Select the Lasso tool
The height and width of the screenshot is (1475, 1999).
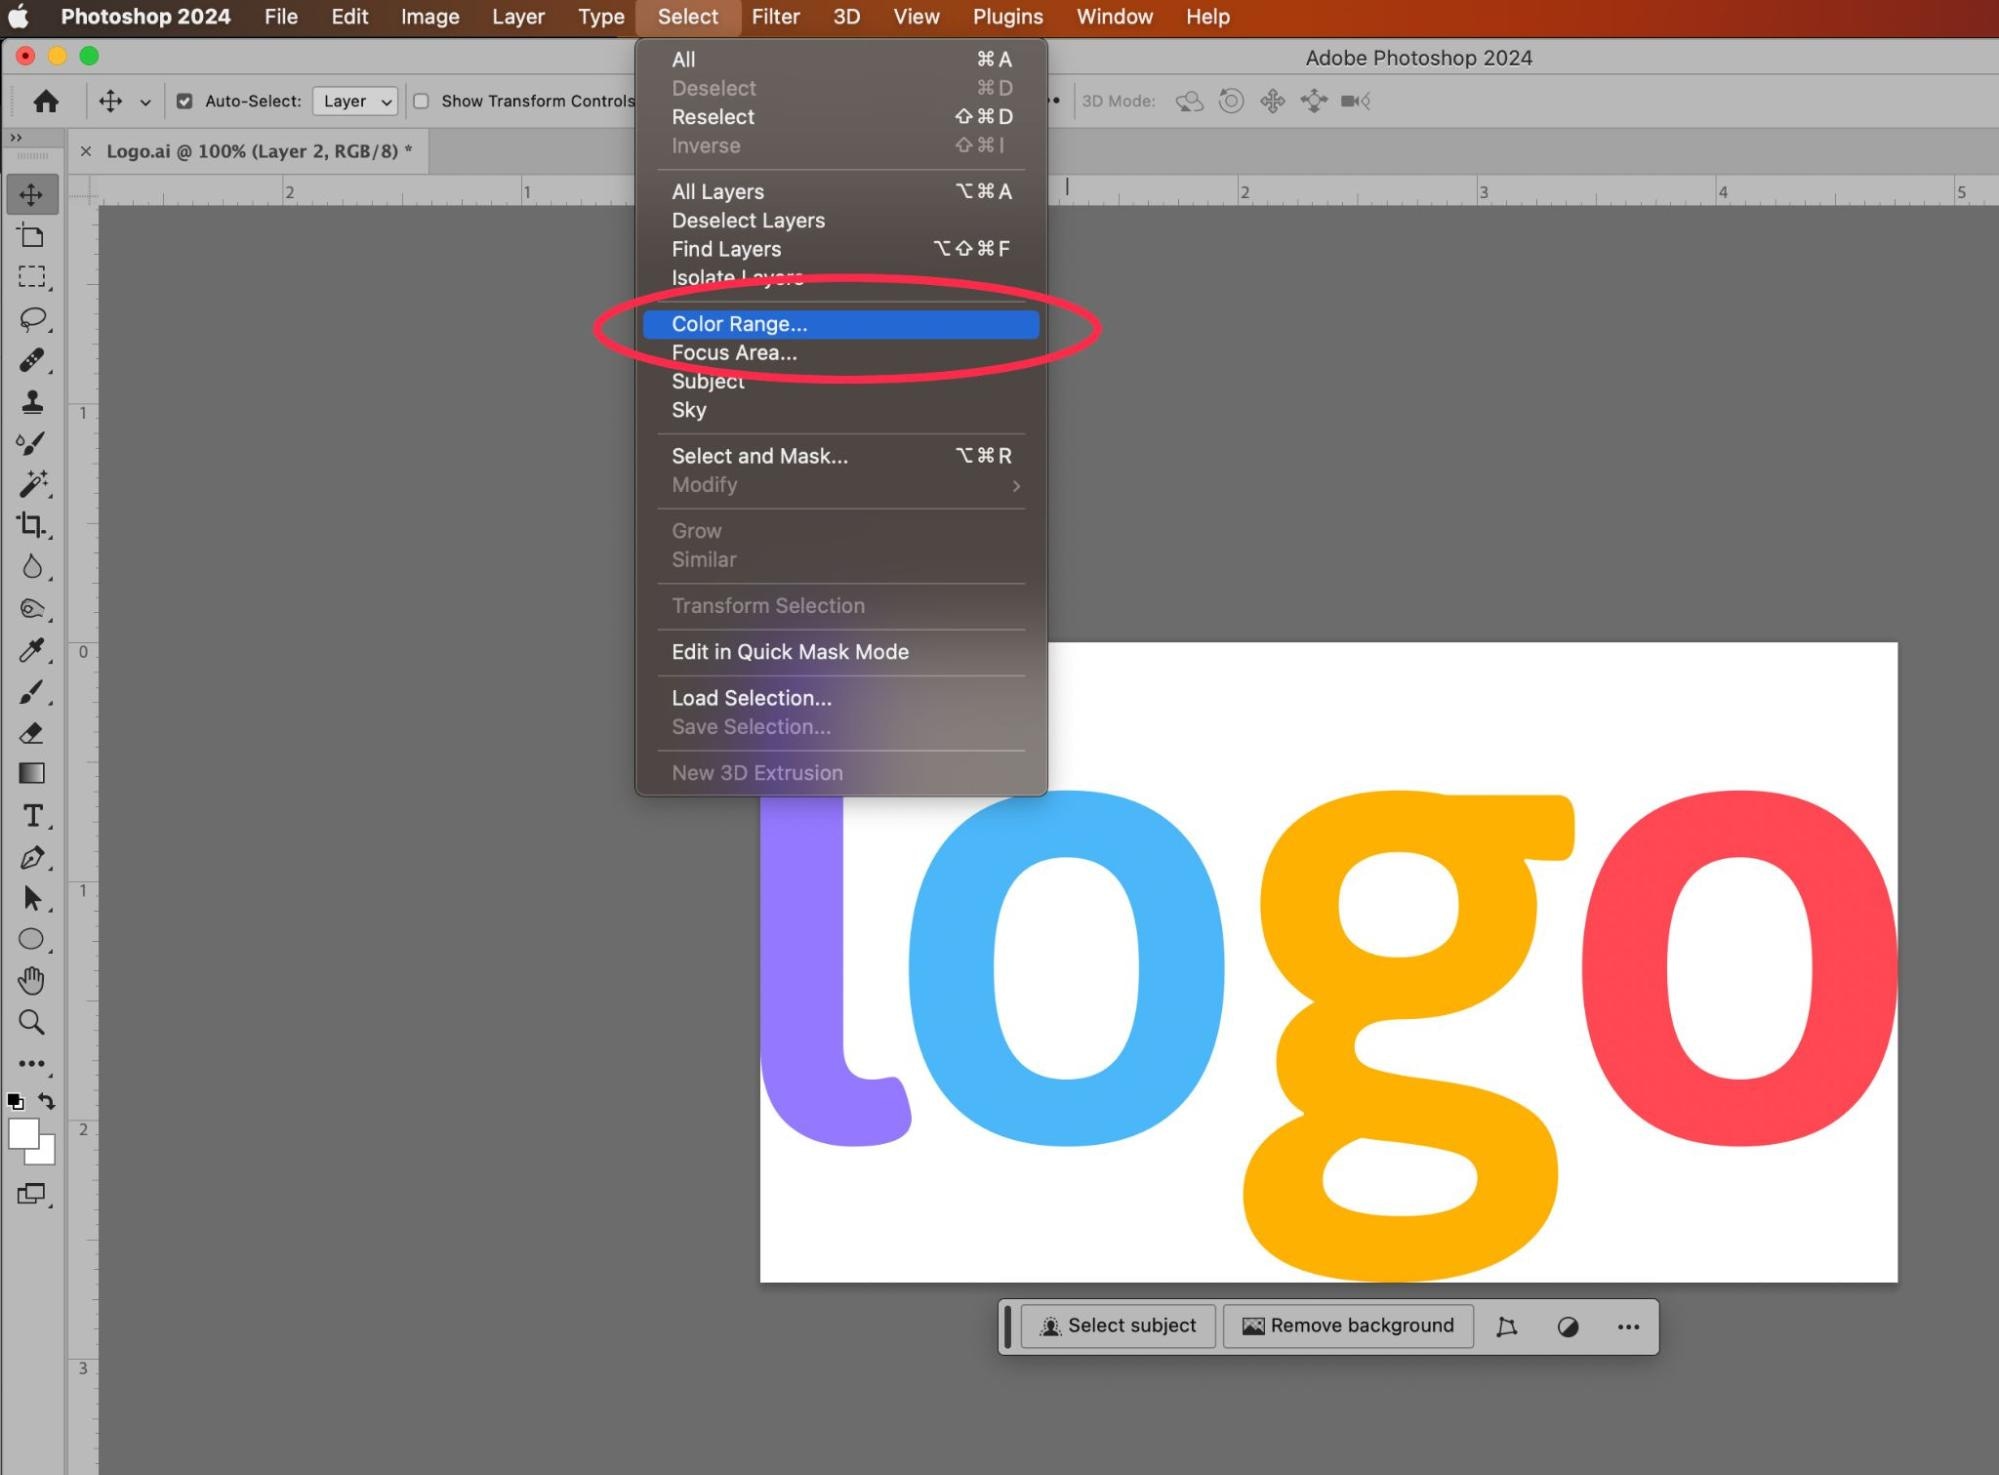tap(32, 319)
